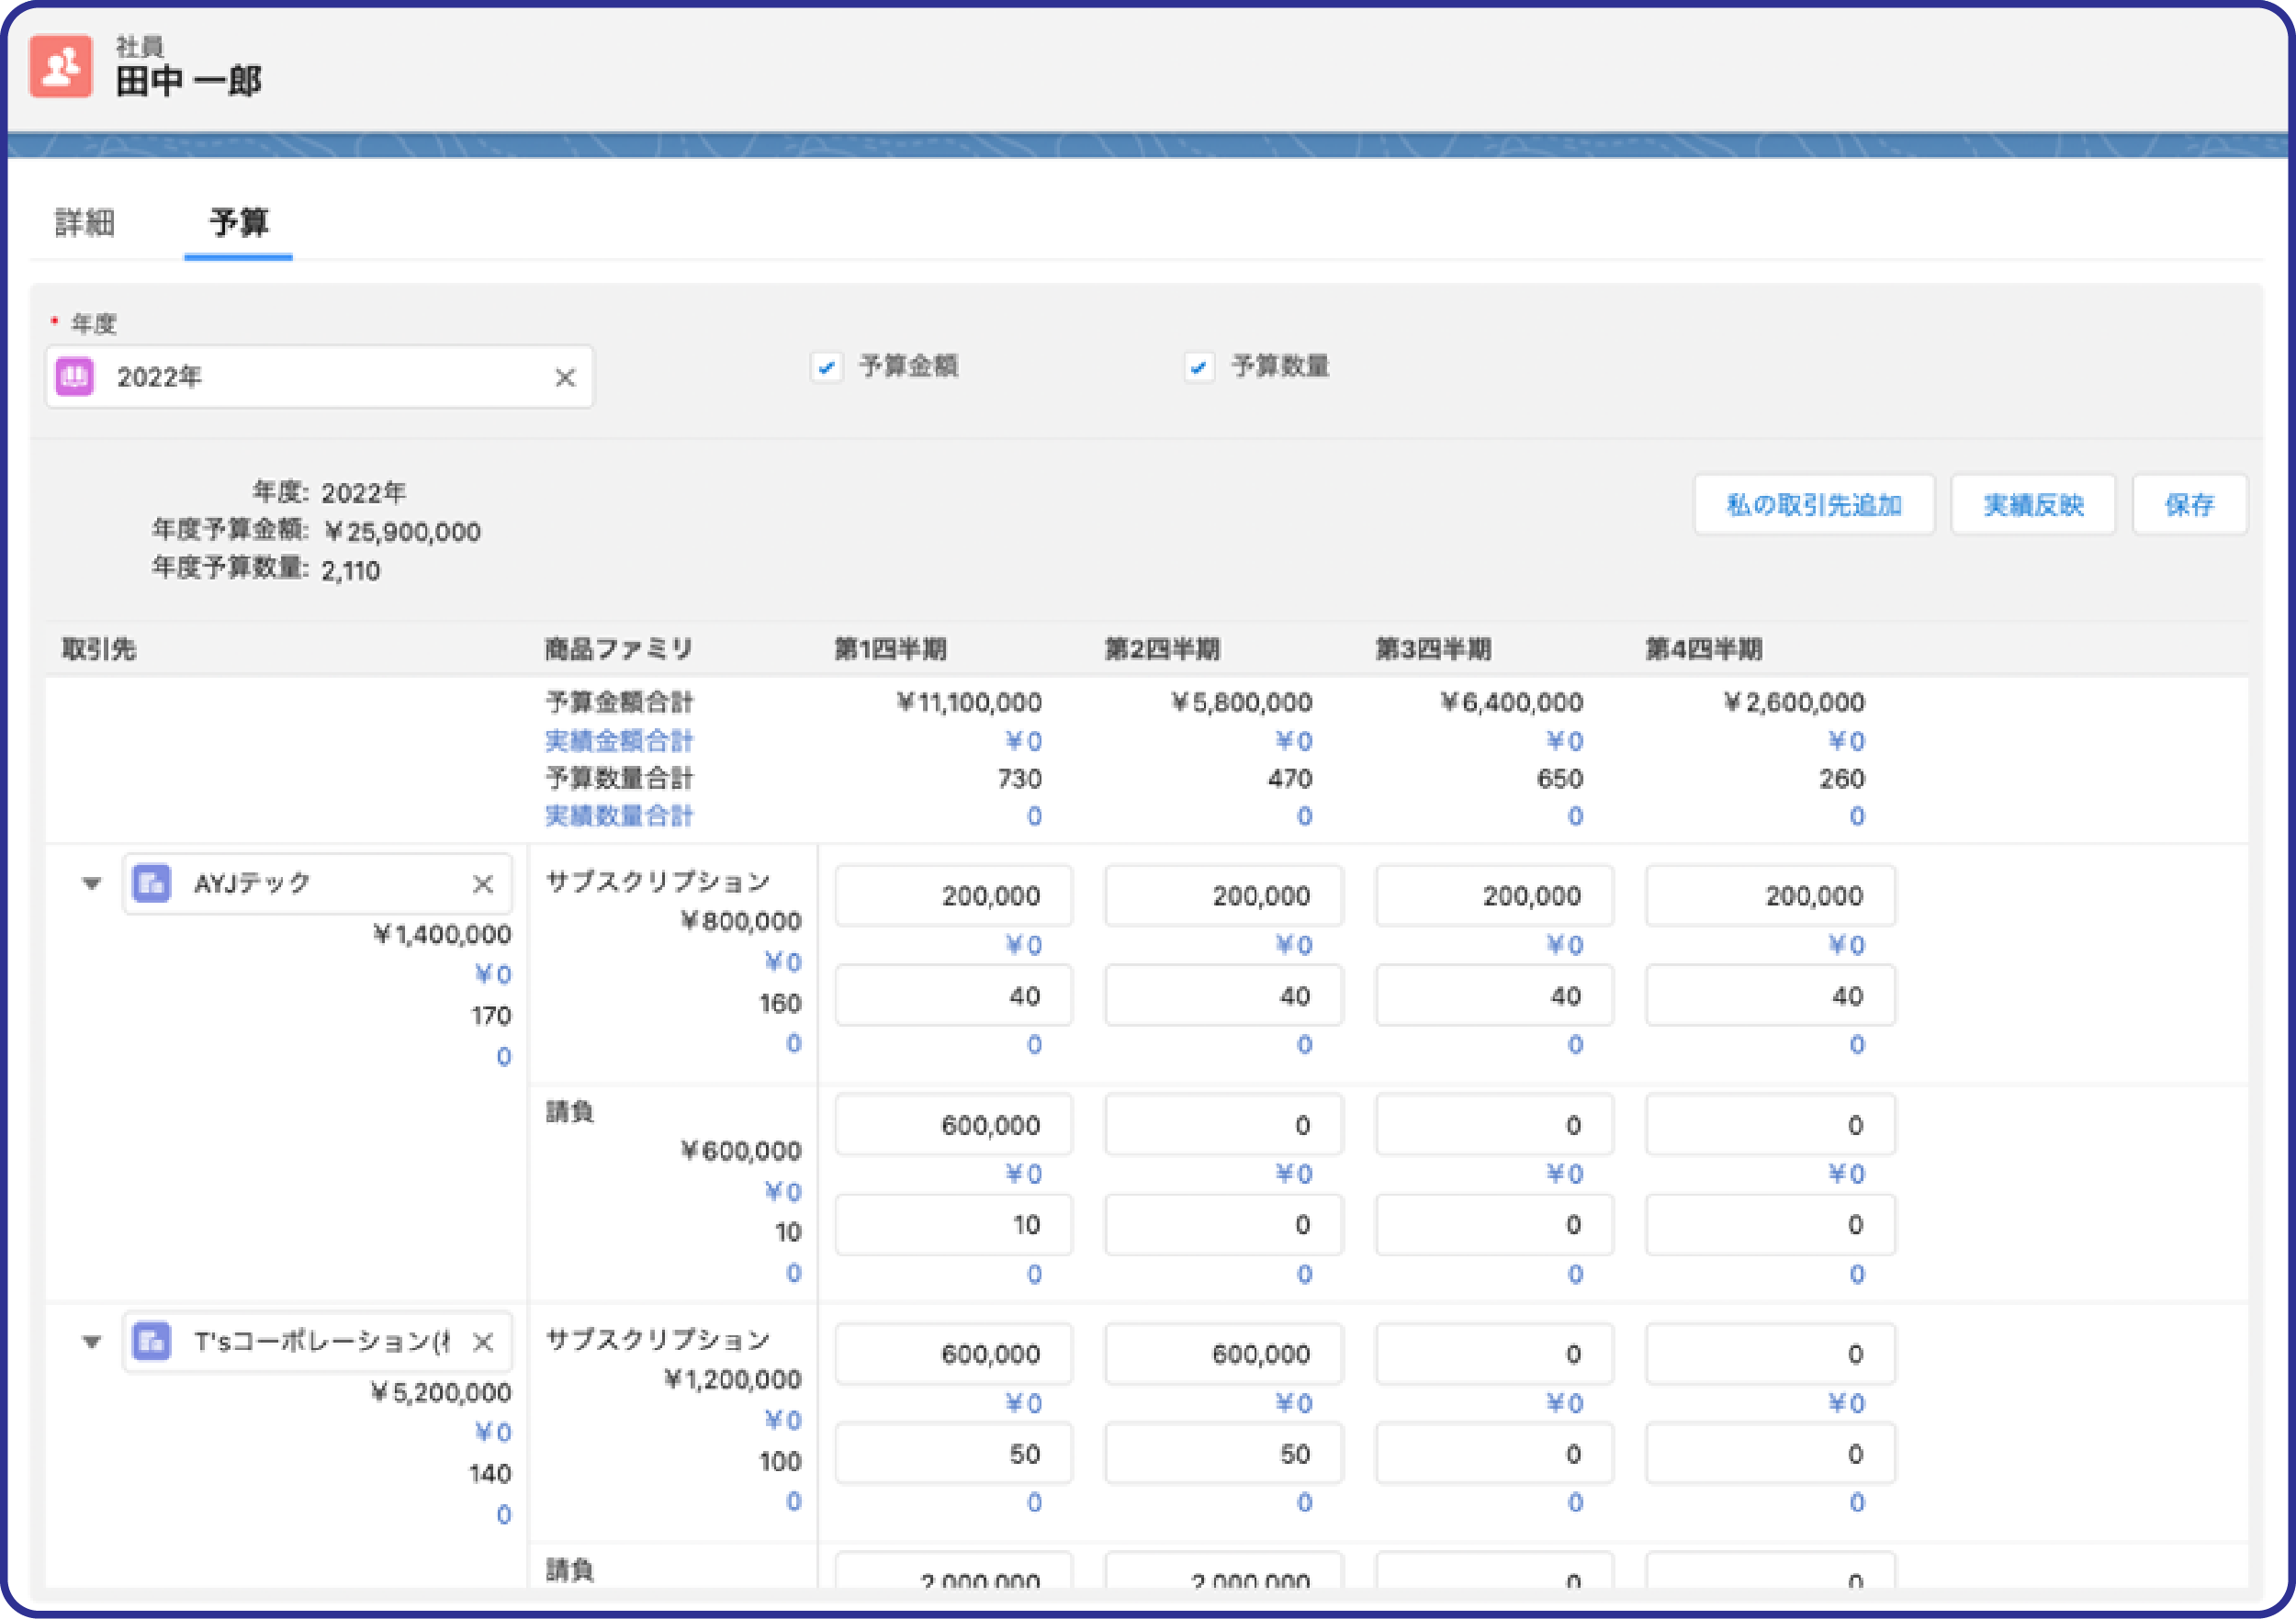This screenshot has height=1619, width=2296.
Task: Click the 実績金額合計 link
Action: pos(618,741)
